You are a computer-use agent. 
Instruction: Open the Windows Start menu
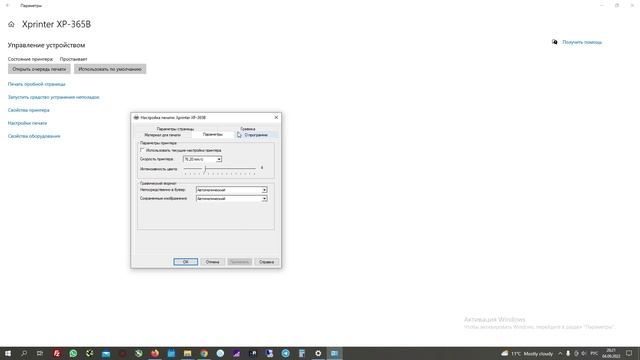click(x=8, y=353)
